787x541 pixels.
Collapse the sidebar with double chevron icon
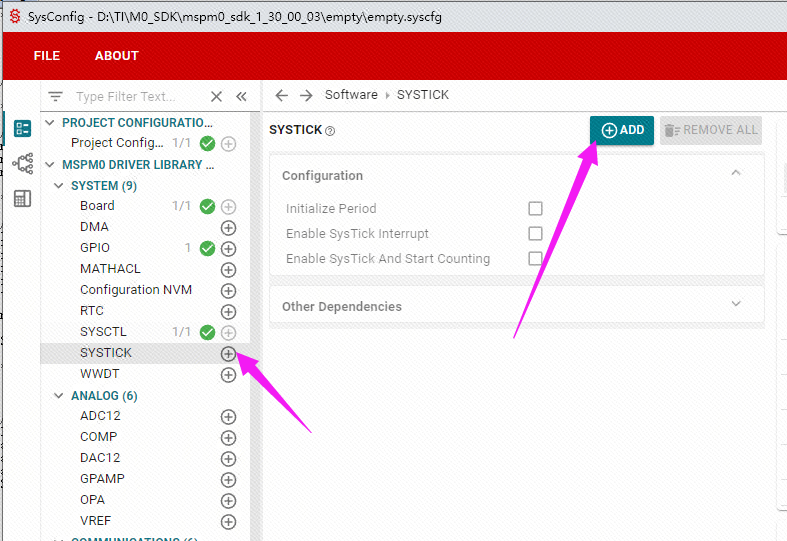click(241, 96)
